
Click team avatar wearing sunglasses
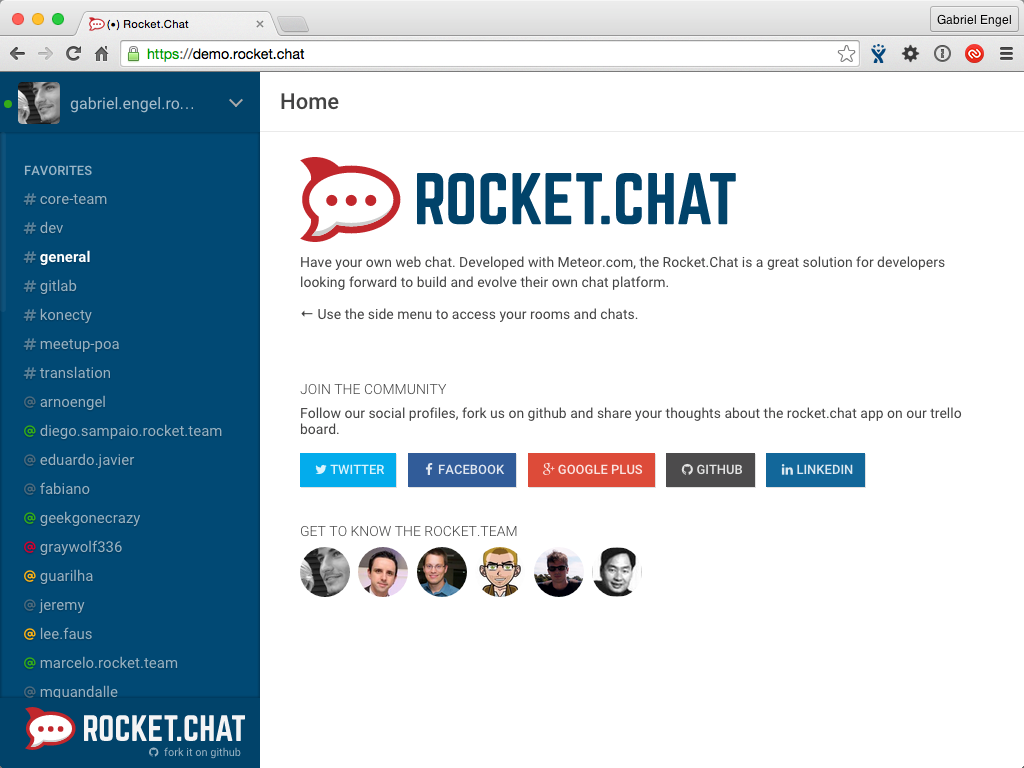[558, 572]
